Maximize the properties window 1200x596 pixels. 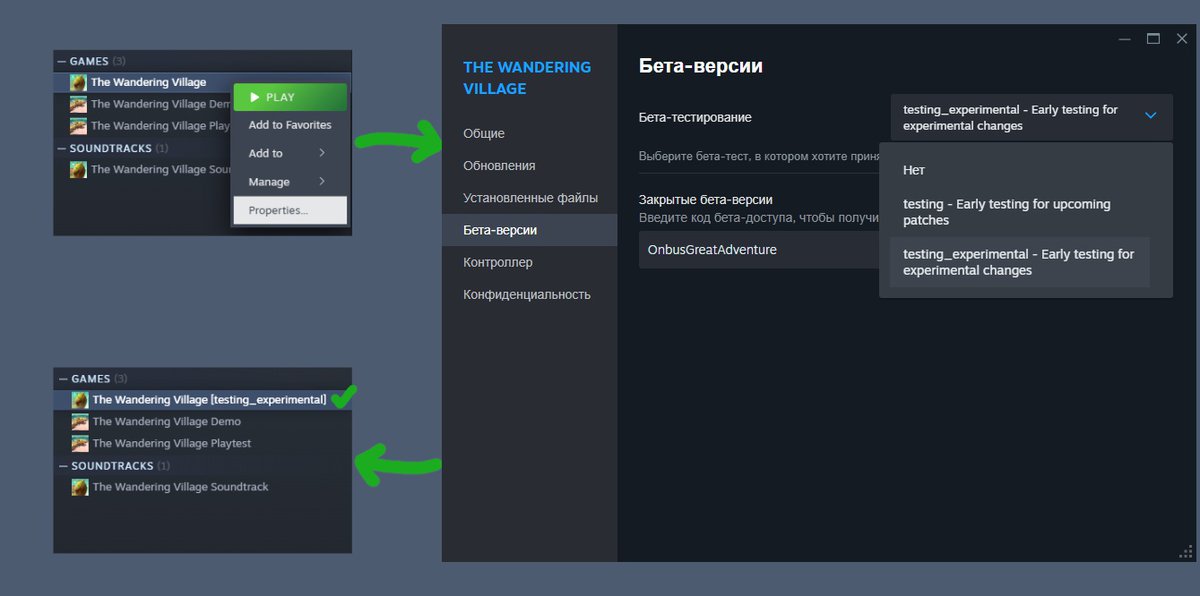[x=1153, y=39]
